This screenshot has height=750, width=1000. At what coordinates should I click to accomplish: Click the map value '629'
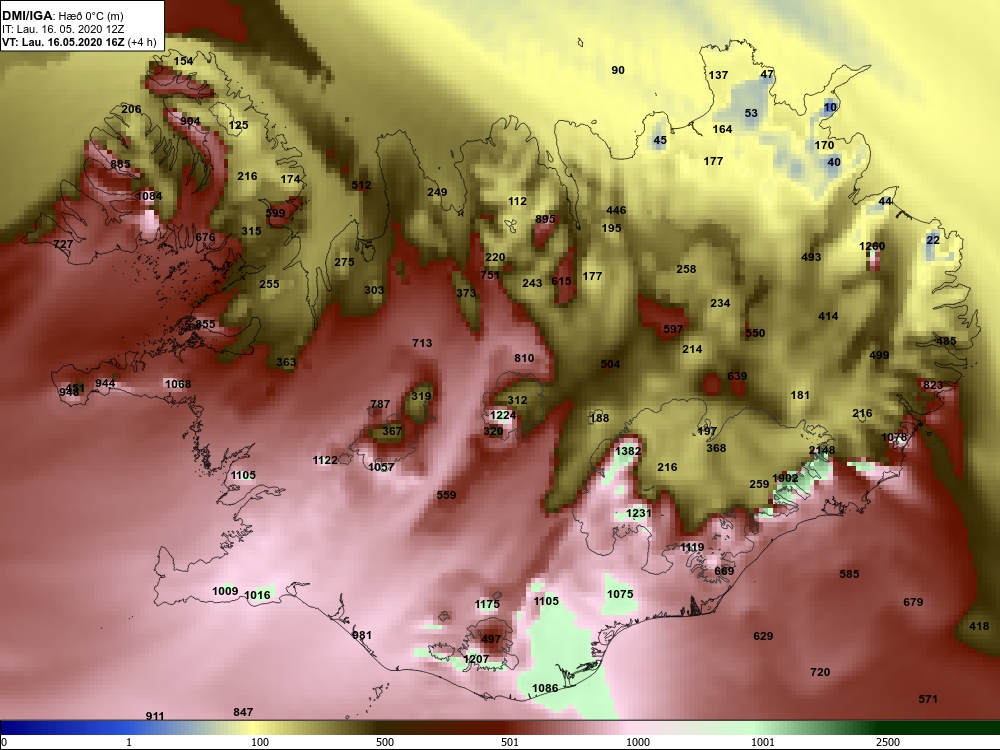[763, 636]
